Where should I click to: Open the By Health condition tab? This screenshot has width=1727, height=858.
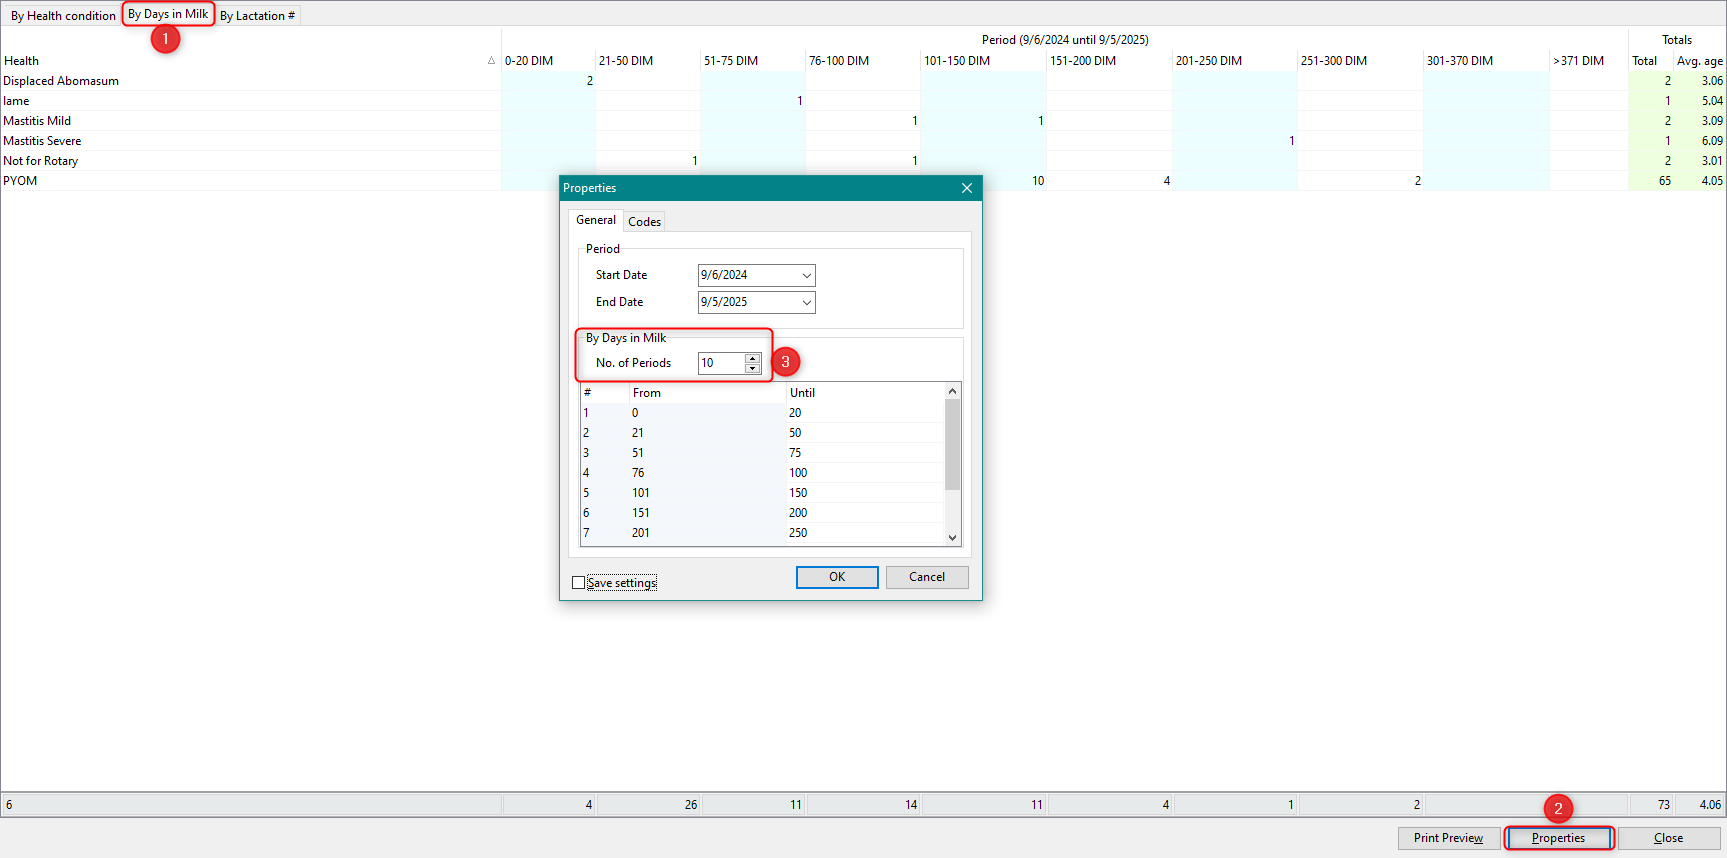click(x=63, y=16)
